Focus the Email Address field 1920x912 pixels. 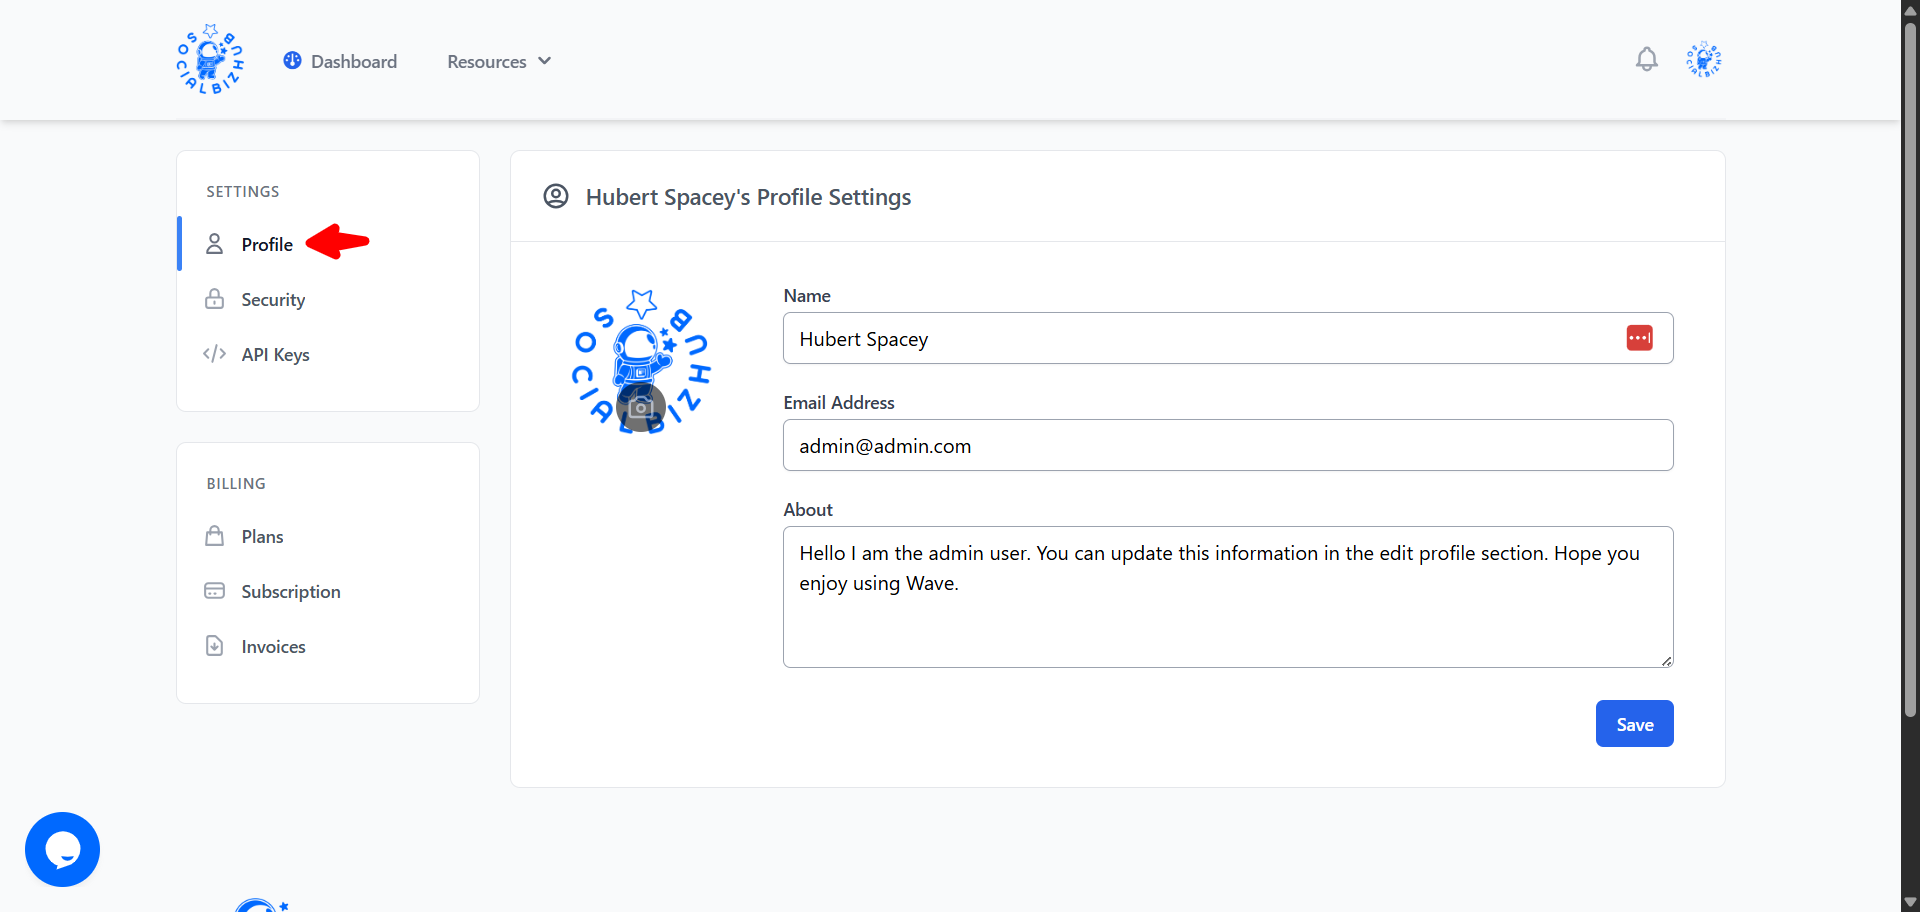[x=1228, y=445]
